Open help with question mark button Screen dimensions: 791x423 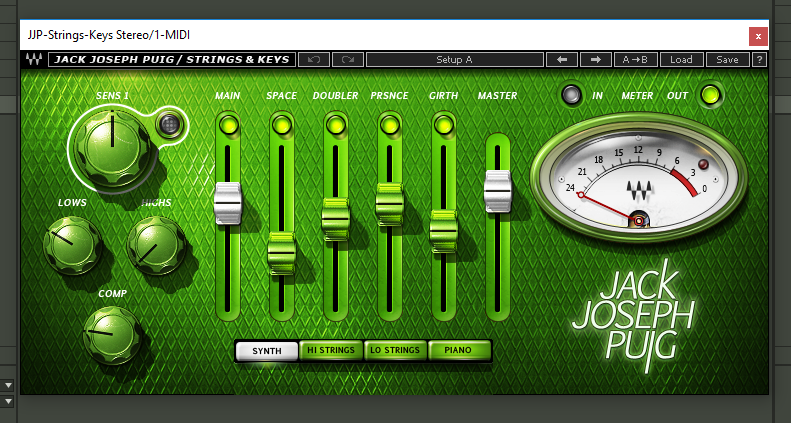[x=759, y=59]
